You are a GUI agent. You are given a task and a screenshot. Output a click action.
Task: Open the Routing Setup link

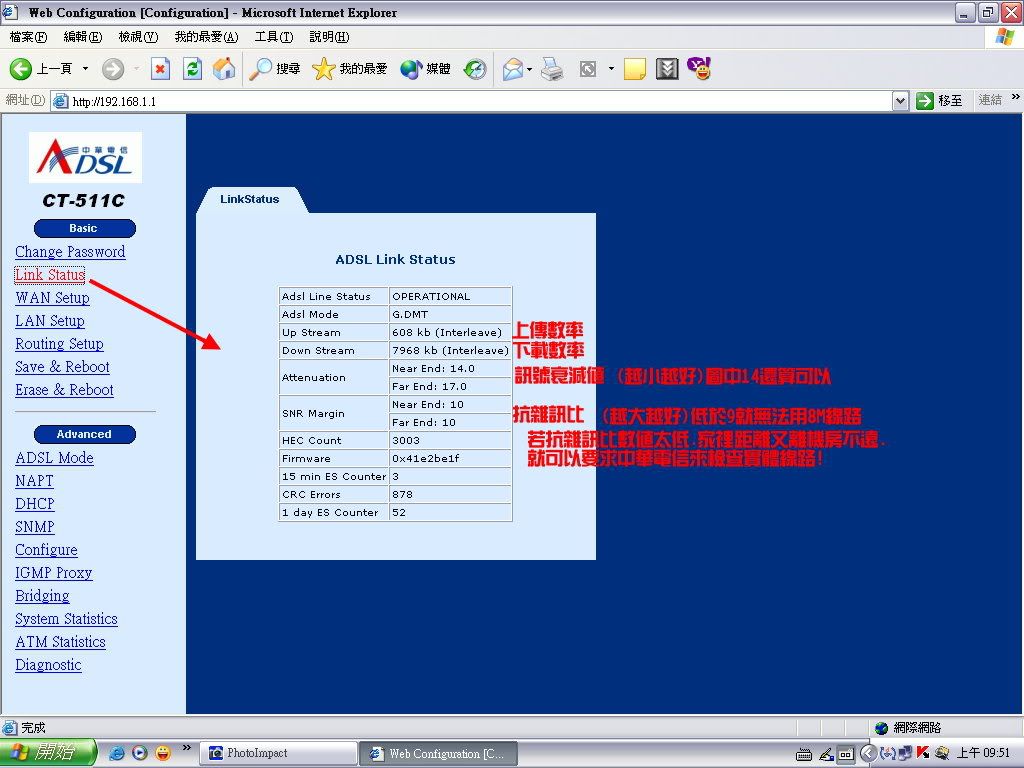(x=59, y=344)
